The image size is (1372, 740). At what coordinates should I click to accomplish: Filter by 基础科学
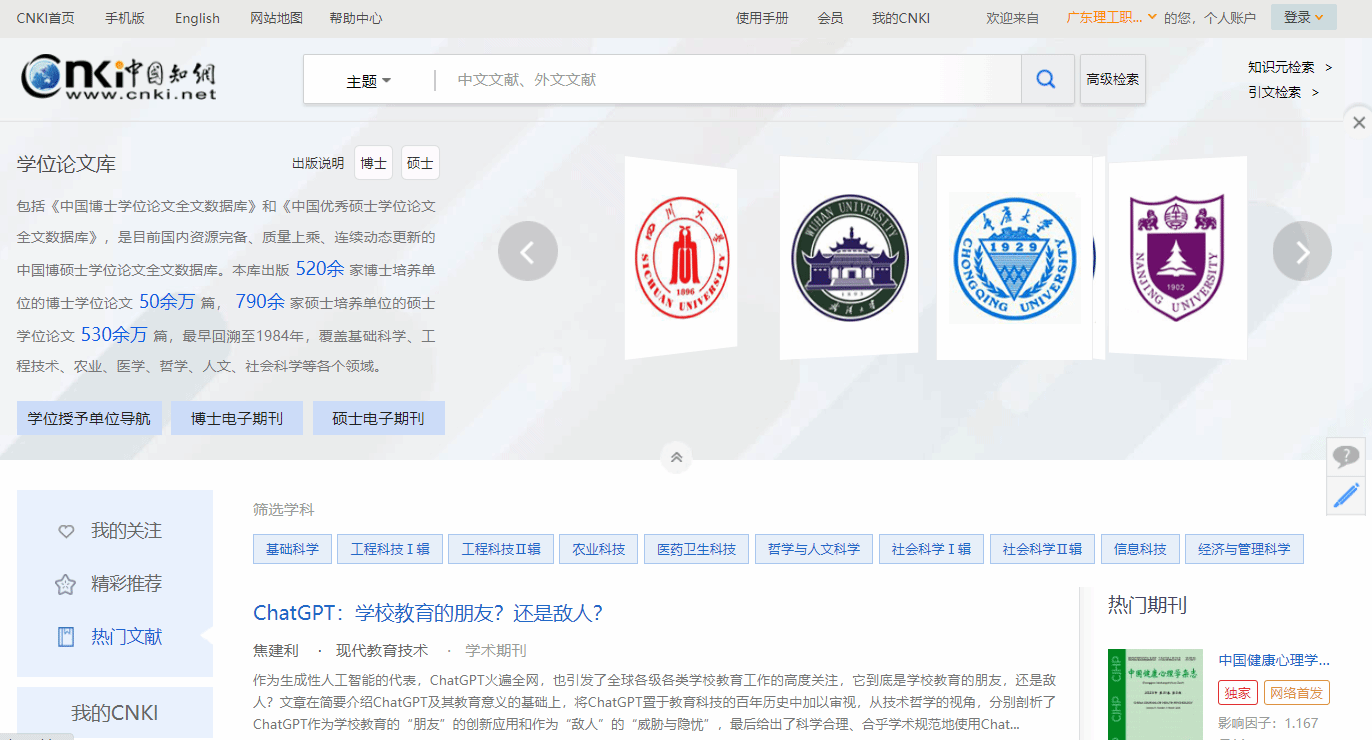(x=292, y=549)
